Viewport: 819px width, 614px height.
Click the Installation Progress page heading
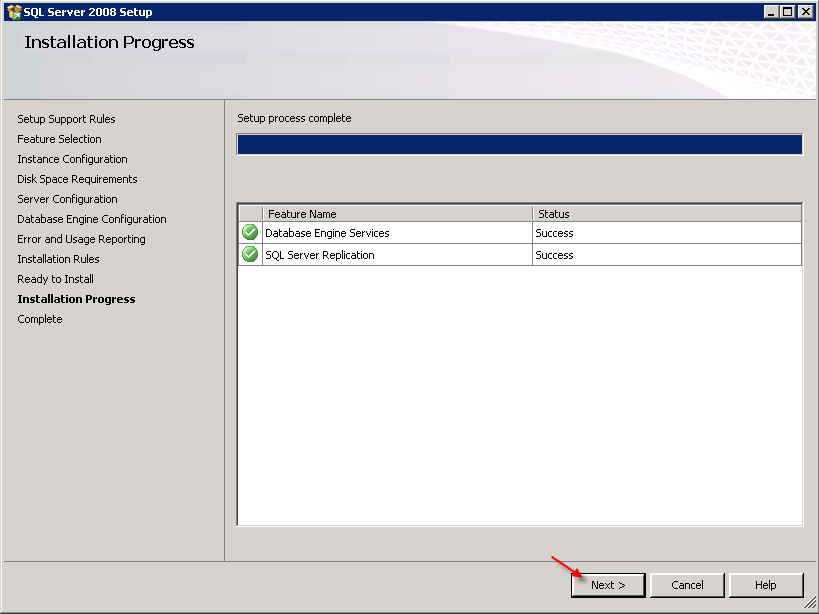pos(109,42)
